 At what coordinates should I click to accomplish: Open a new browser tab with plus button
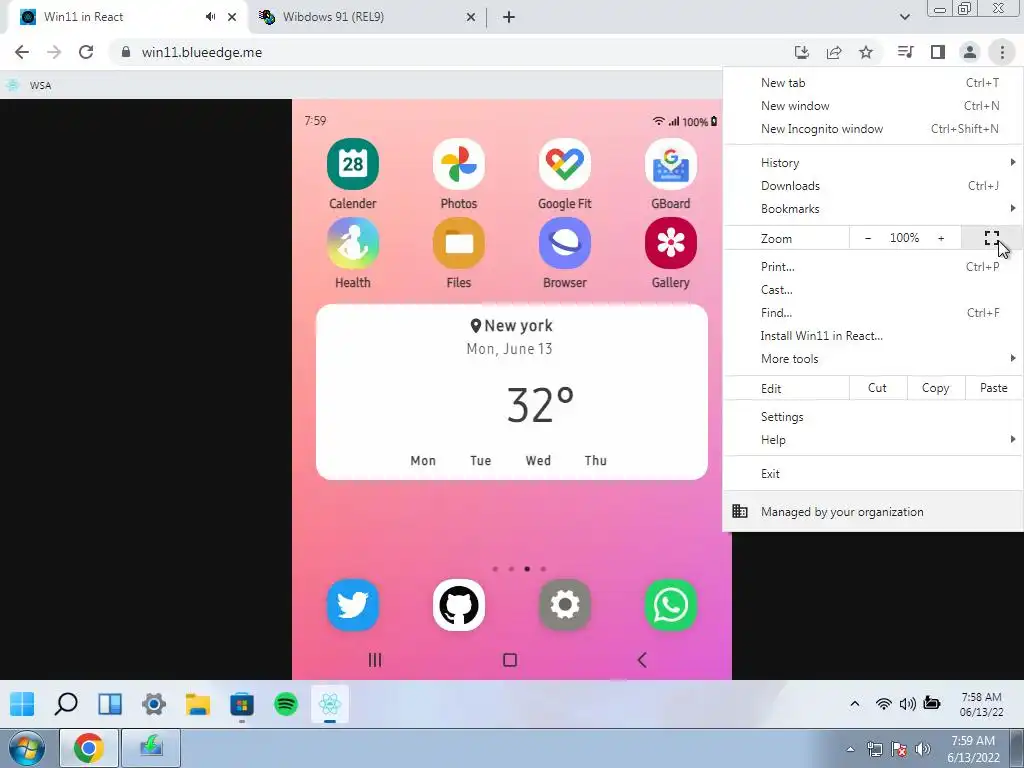coord(509,17)
